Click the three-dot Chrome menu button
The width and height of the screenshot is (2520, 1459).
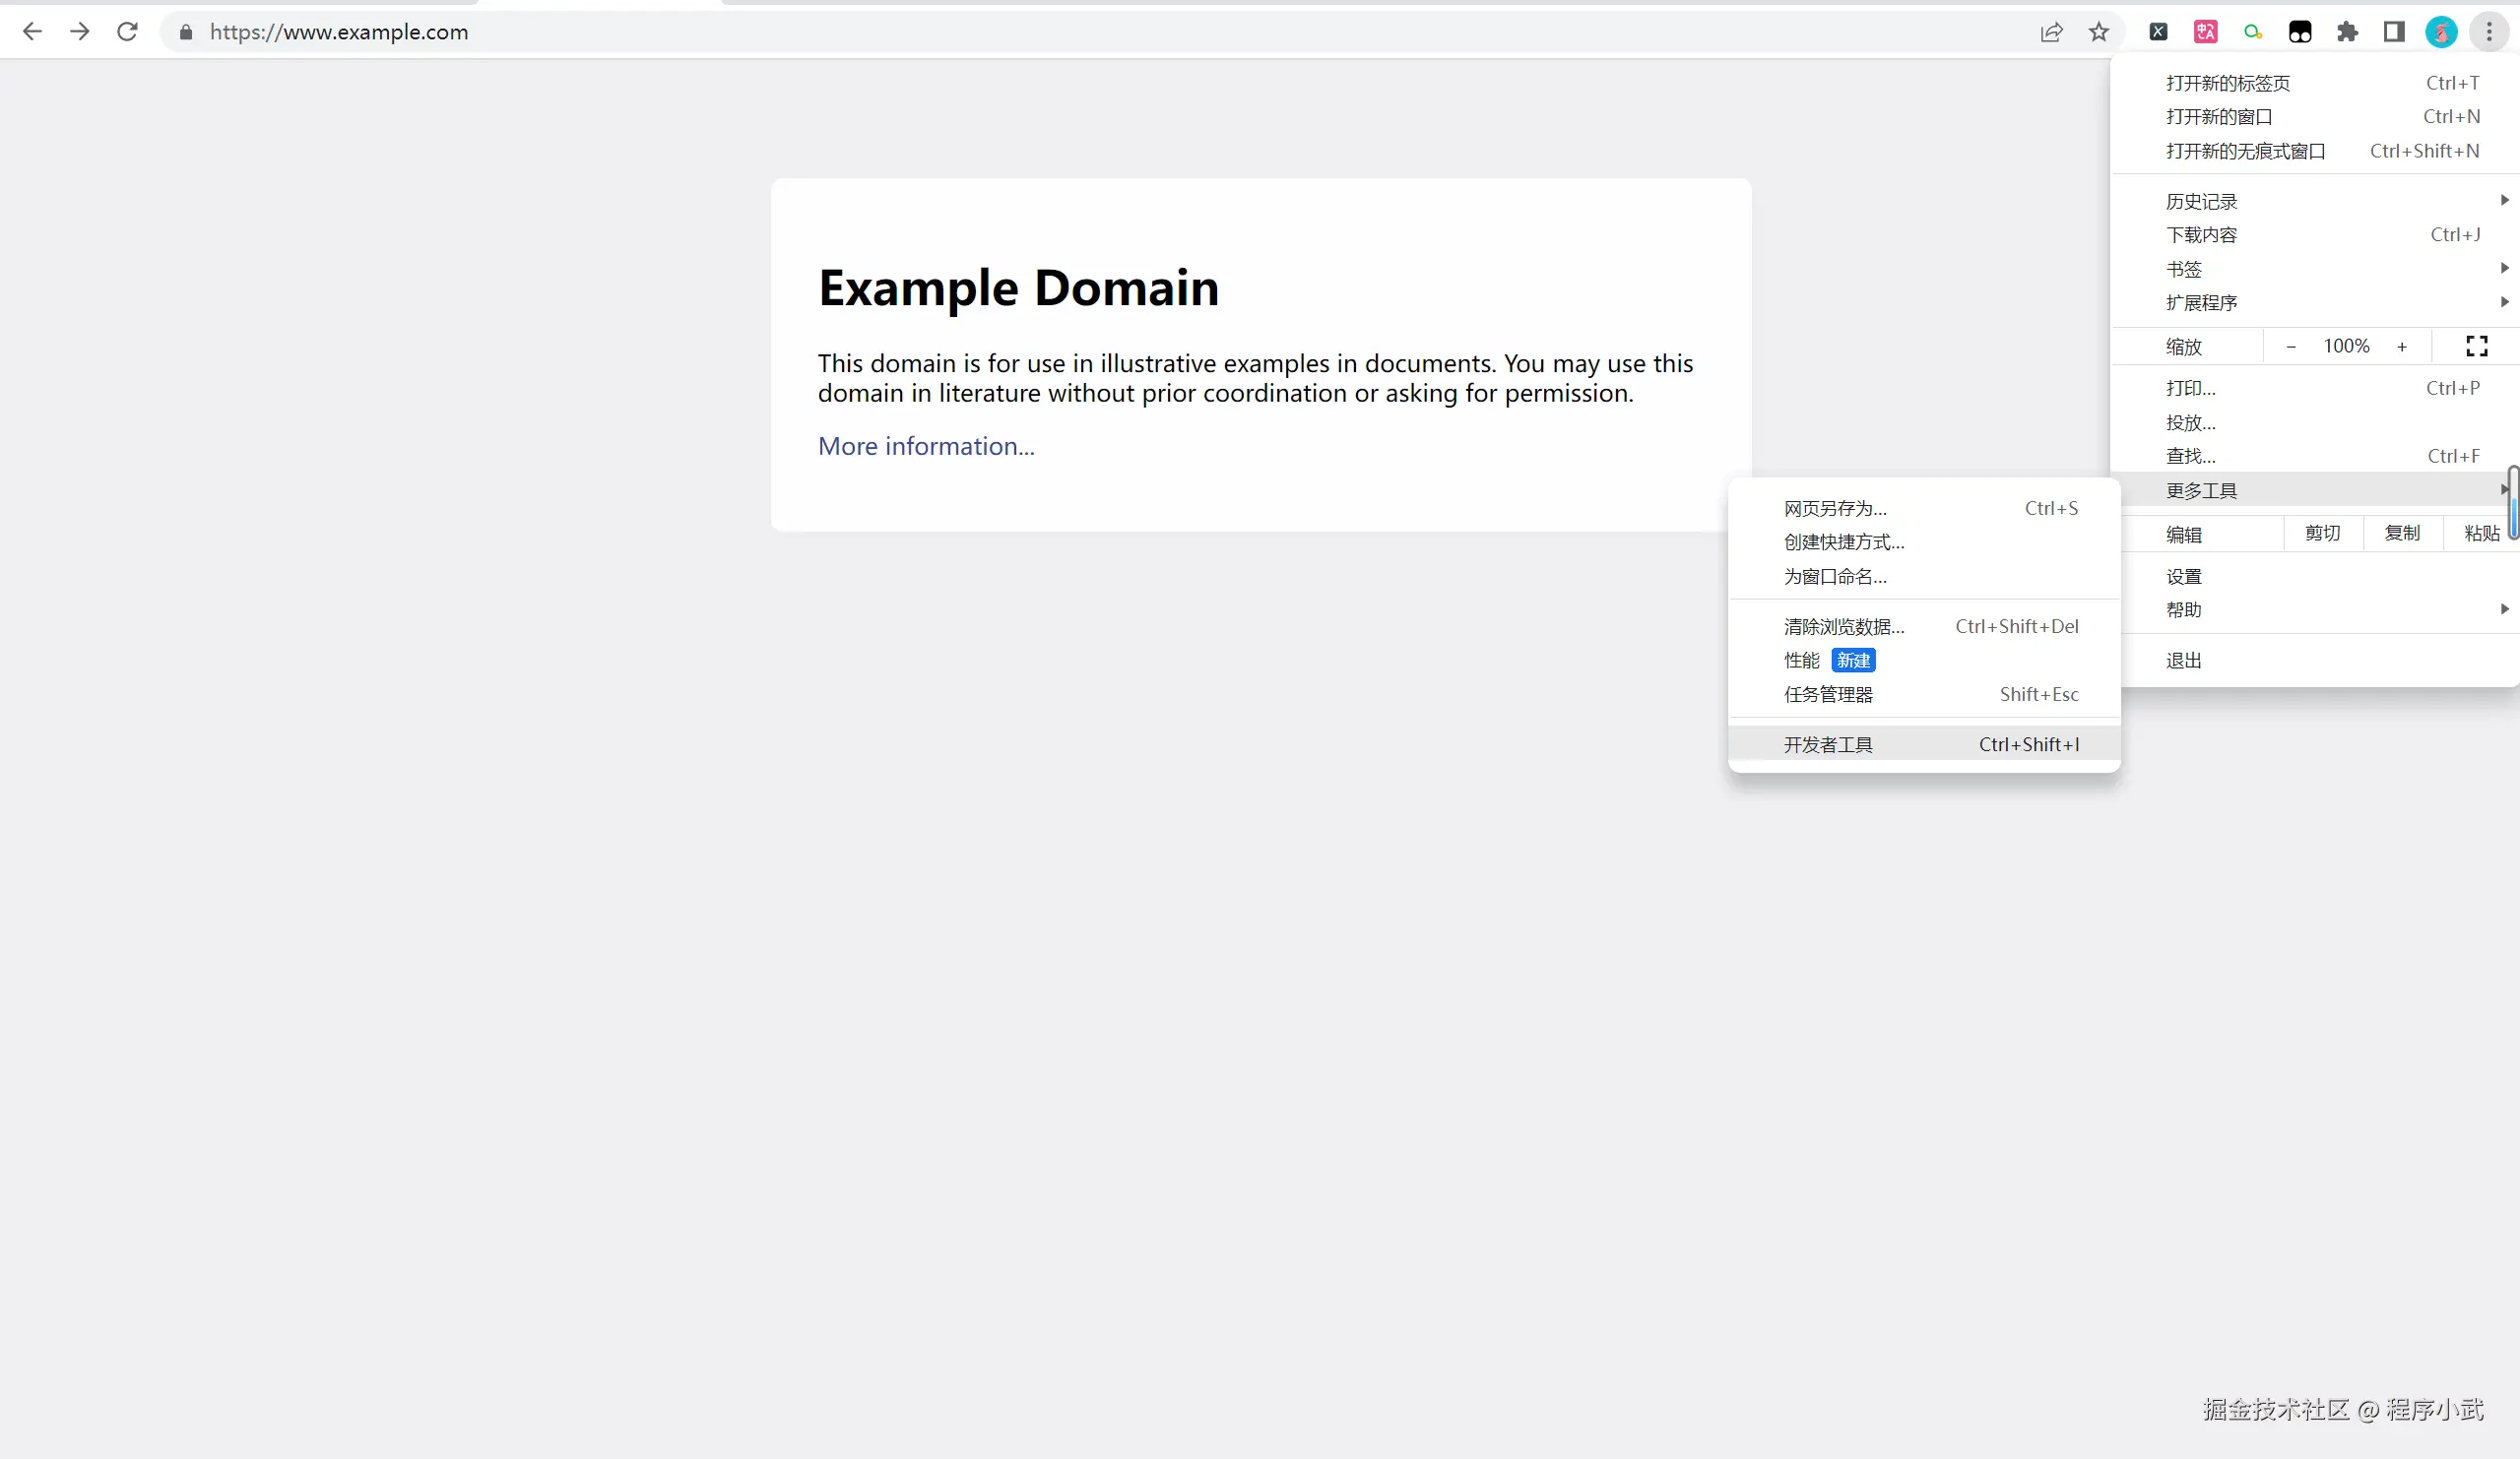pos(2489,32)
